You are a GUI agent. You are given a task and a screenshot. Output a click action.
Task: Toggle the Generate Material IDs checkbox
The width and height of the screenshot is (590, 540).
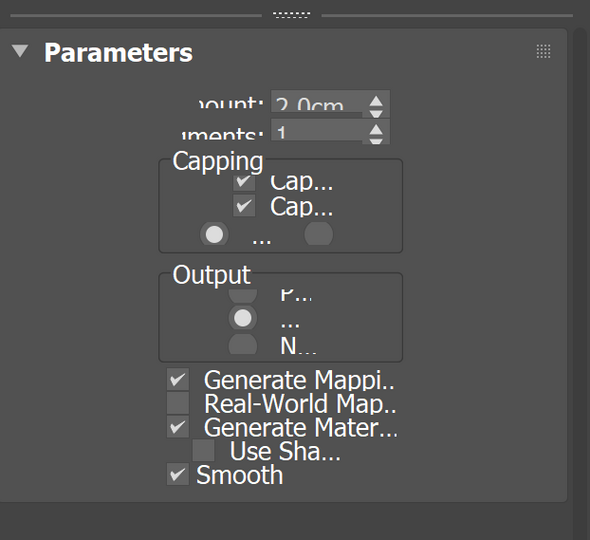click(178, 427)
